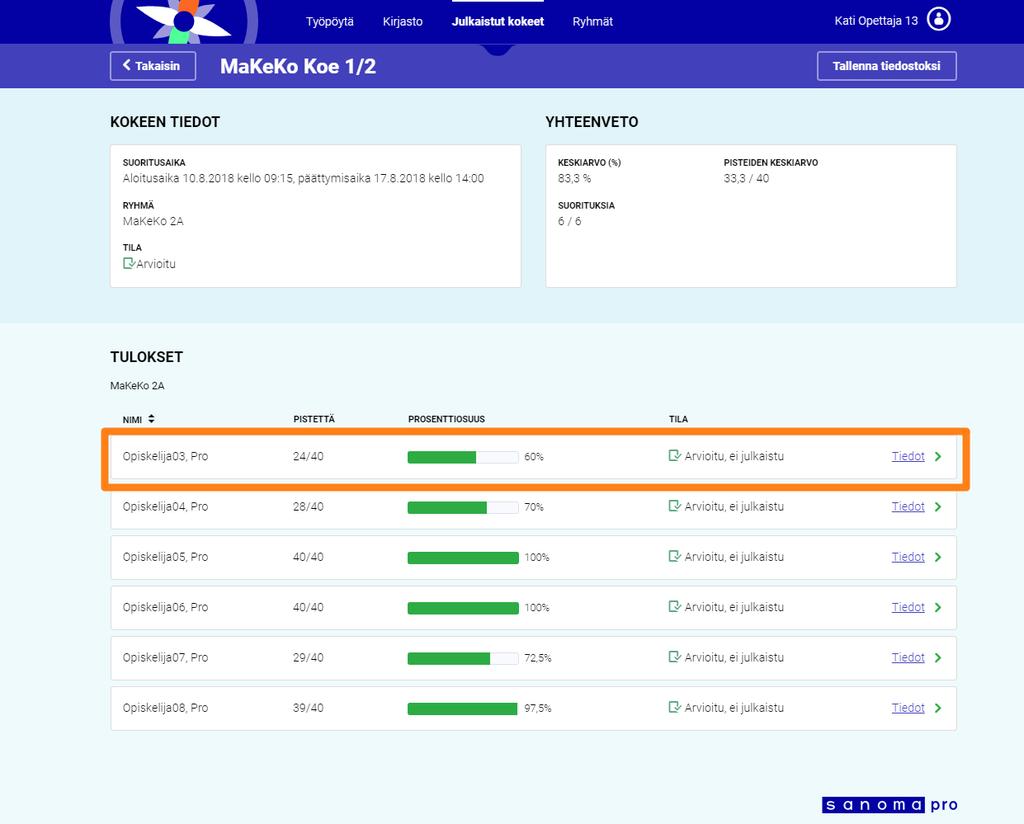Open Tiedot link for Opiskelija06

[908, 607]
